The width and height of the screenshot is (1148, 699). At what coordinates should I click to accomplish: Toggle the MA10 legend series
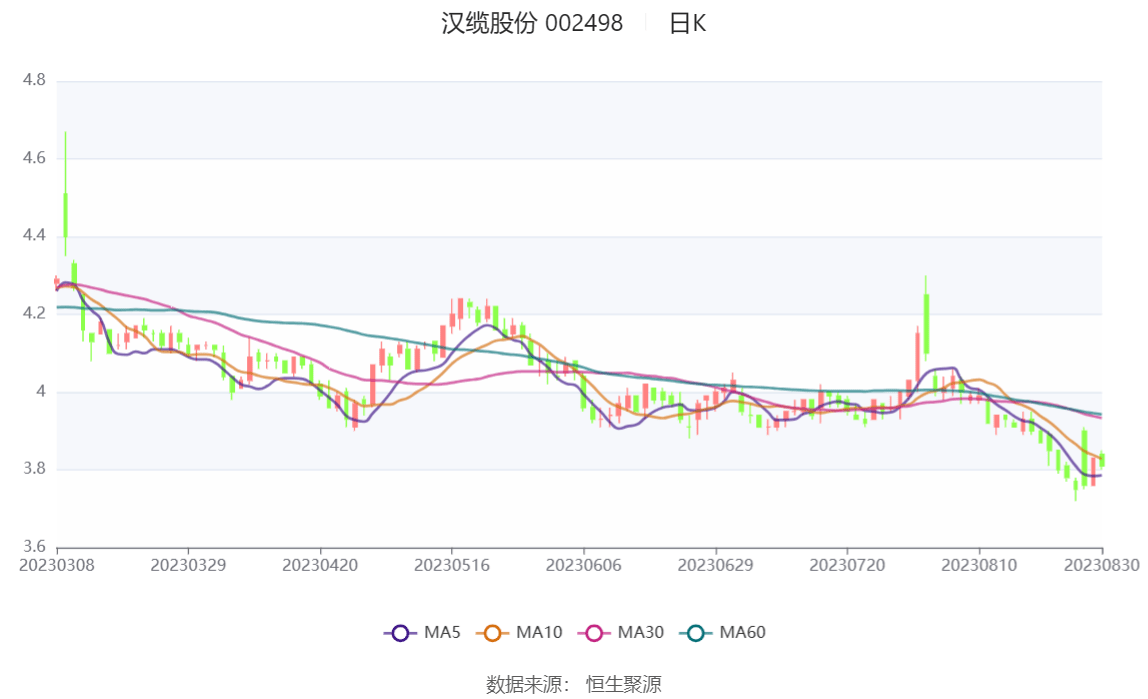pos(521,632)
